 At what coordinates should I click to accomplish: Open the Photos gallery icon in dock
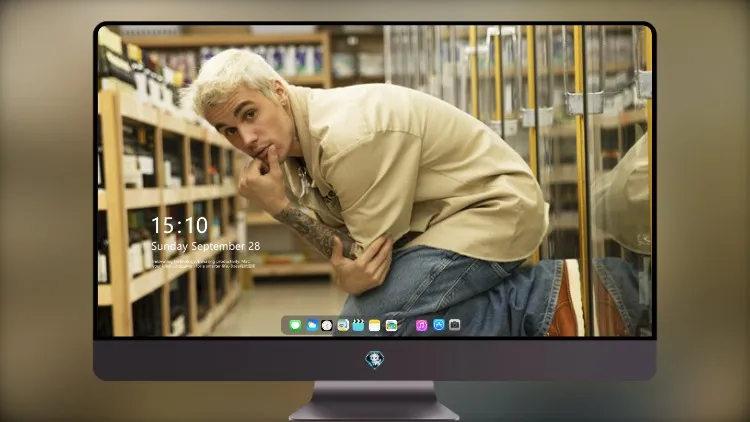pos(391,325)
